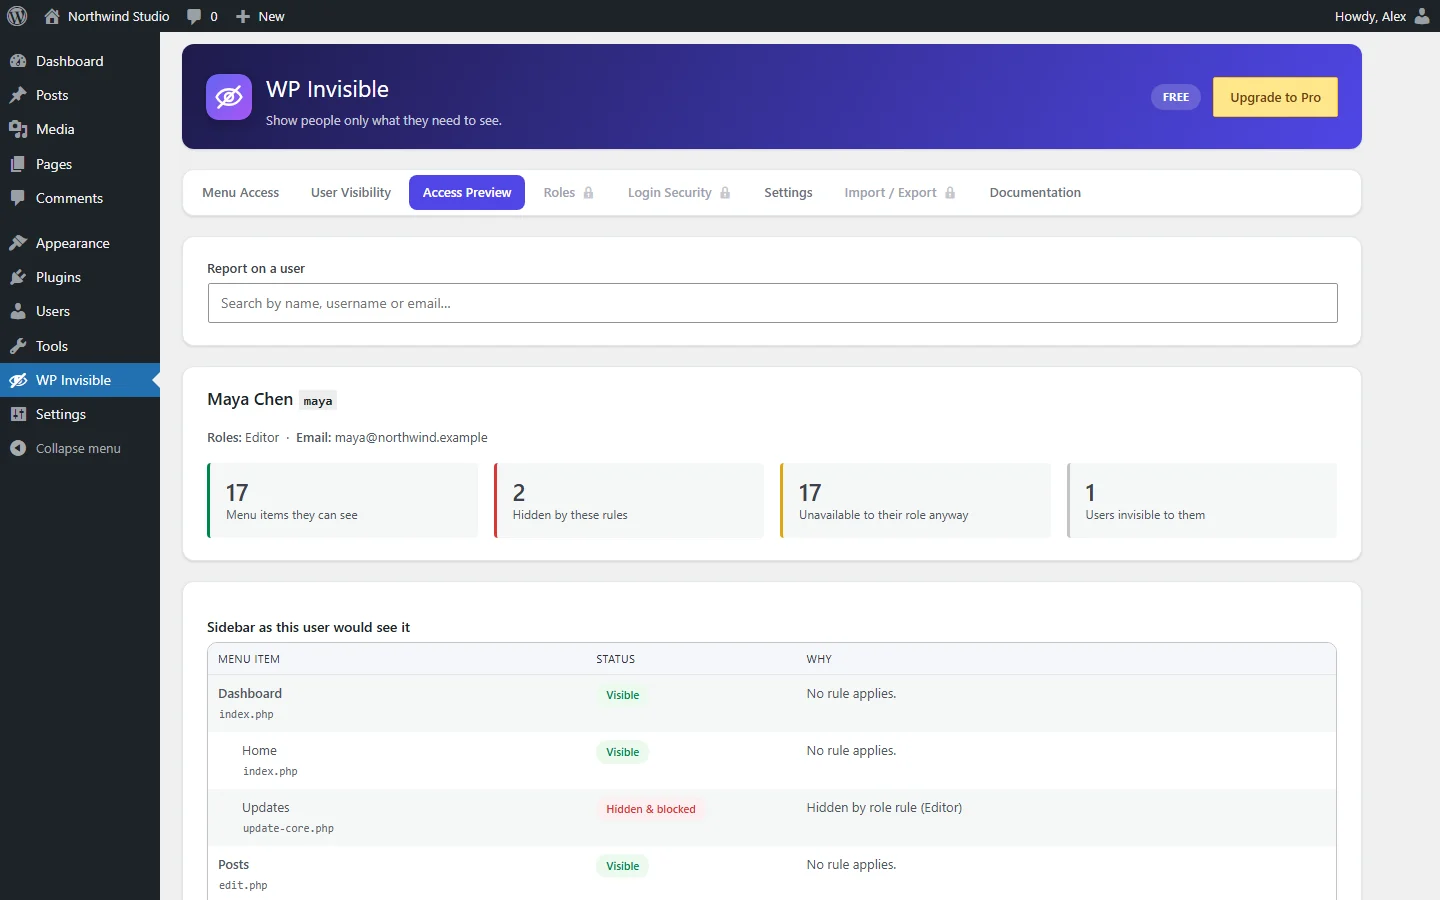Click the WP Invisible header logo
Viewport: 1440px width, 900px height.
[x=229, y=97]
